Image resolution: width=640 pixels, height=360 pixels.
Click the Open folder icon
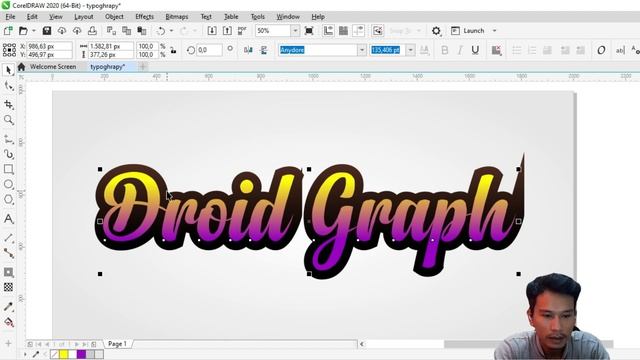click(23, 31)
